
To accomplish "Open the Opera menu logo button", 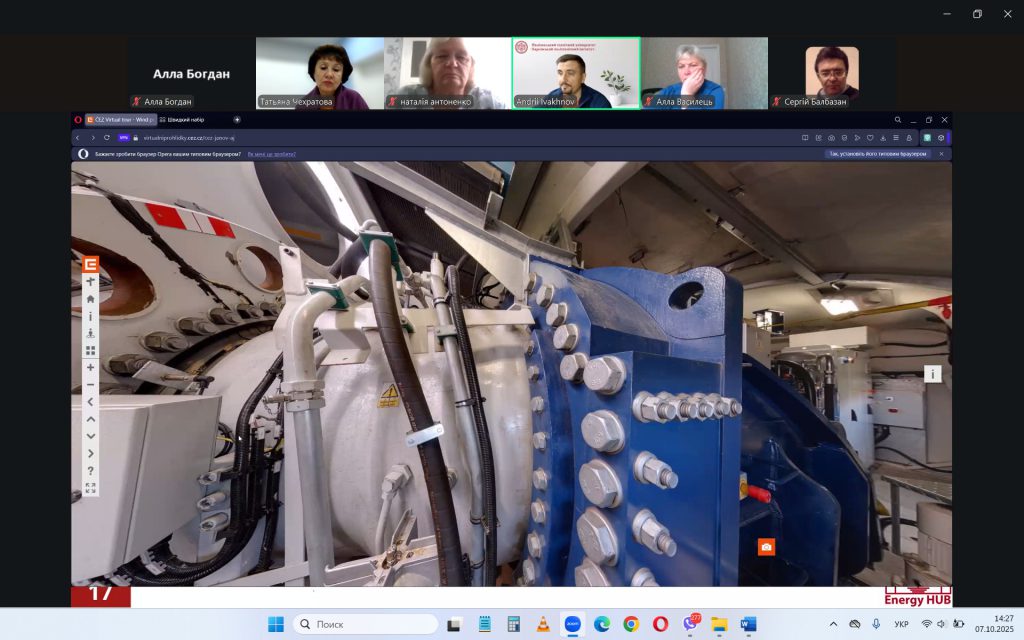I will click(x=78, y=120).
